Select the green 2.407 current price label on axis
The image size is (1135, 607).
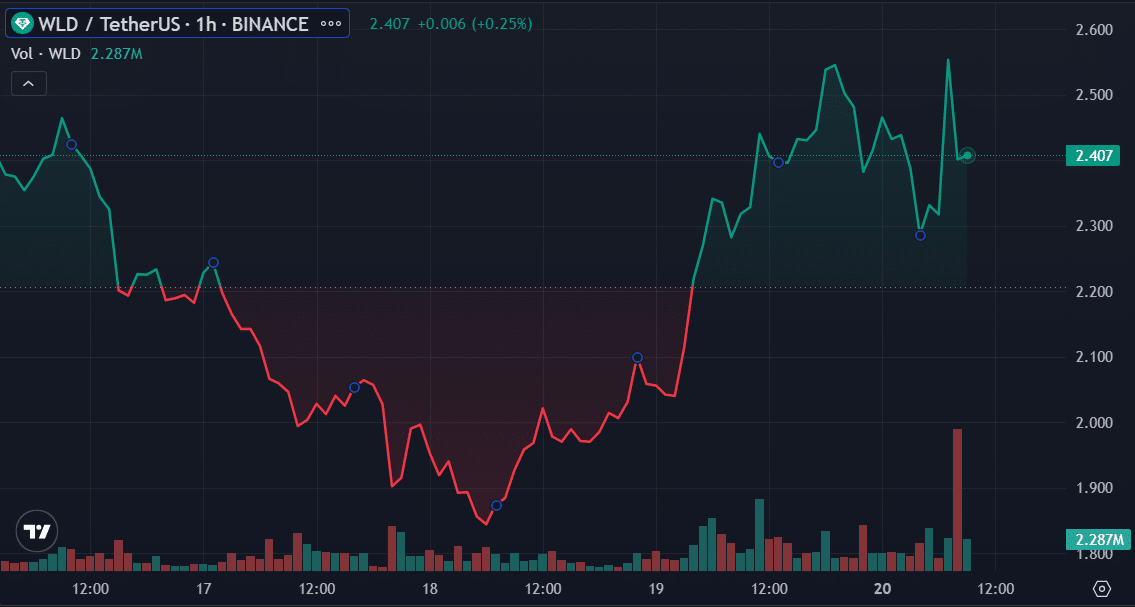click(1094, 156)
